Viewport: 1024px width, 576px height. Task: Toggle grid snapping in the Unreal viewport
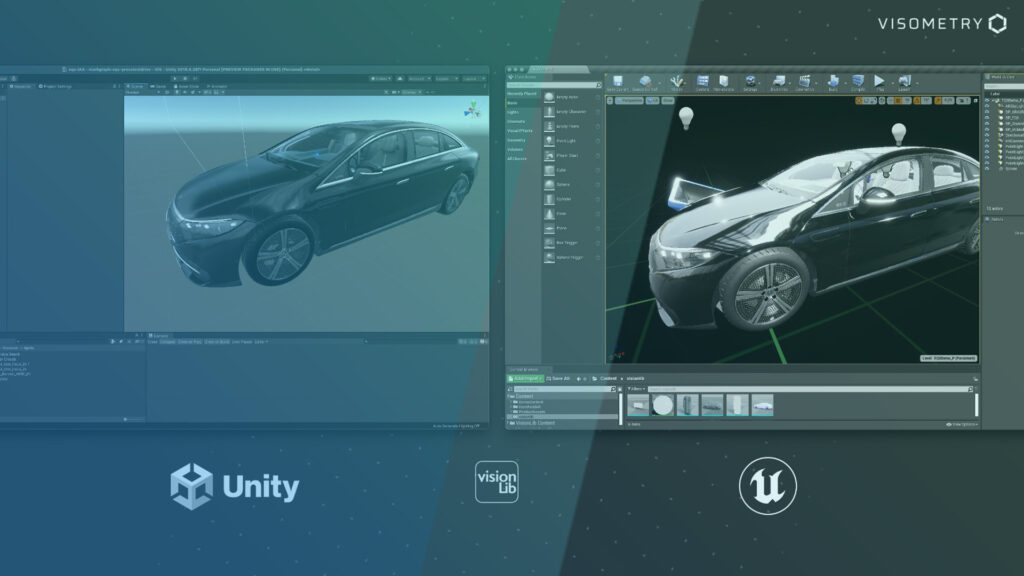tap(899, 101)
